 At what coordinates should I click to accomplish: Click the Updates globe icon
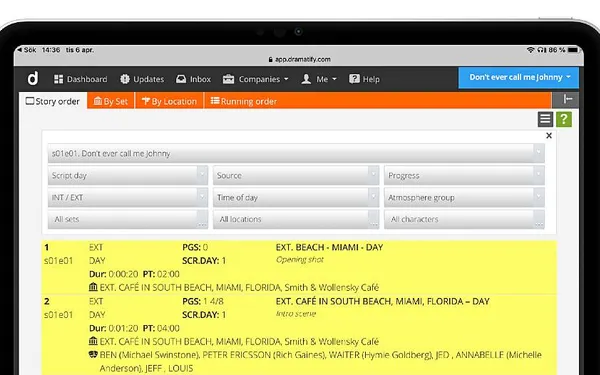click(125, 79)
